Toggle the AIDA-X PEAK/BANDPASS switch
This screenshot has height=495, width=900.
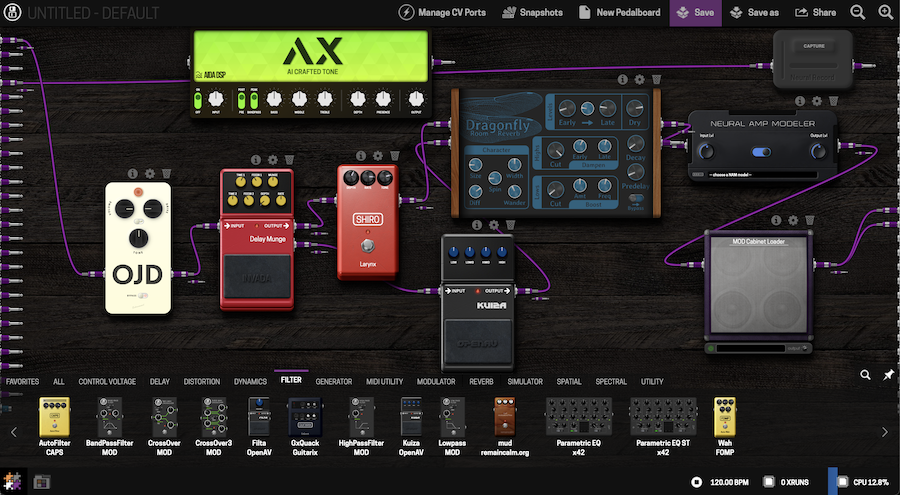point(254,100)
